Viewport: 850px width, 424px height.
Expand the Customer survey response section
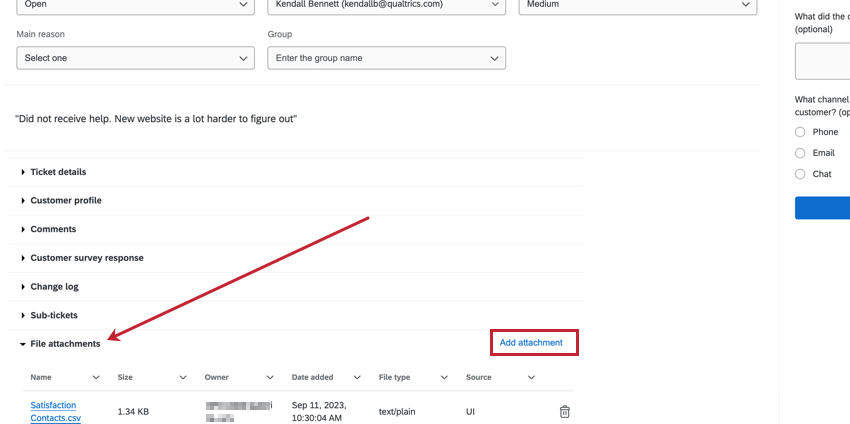pyautogui.click(x=82, y=258)
